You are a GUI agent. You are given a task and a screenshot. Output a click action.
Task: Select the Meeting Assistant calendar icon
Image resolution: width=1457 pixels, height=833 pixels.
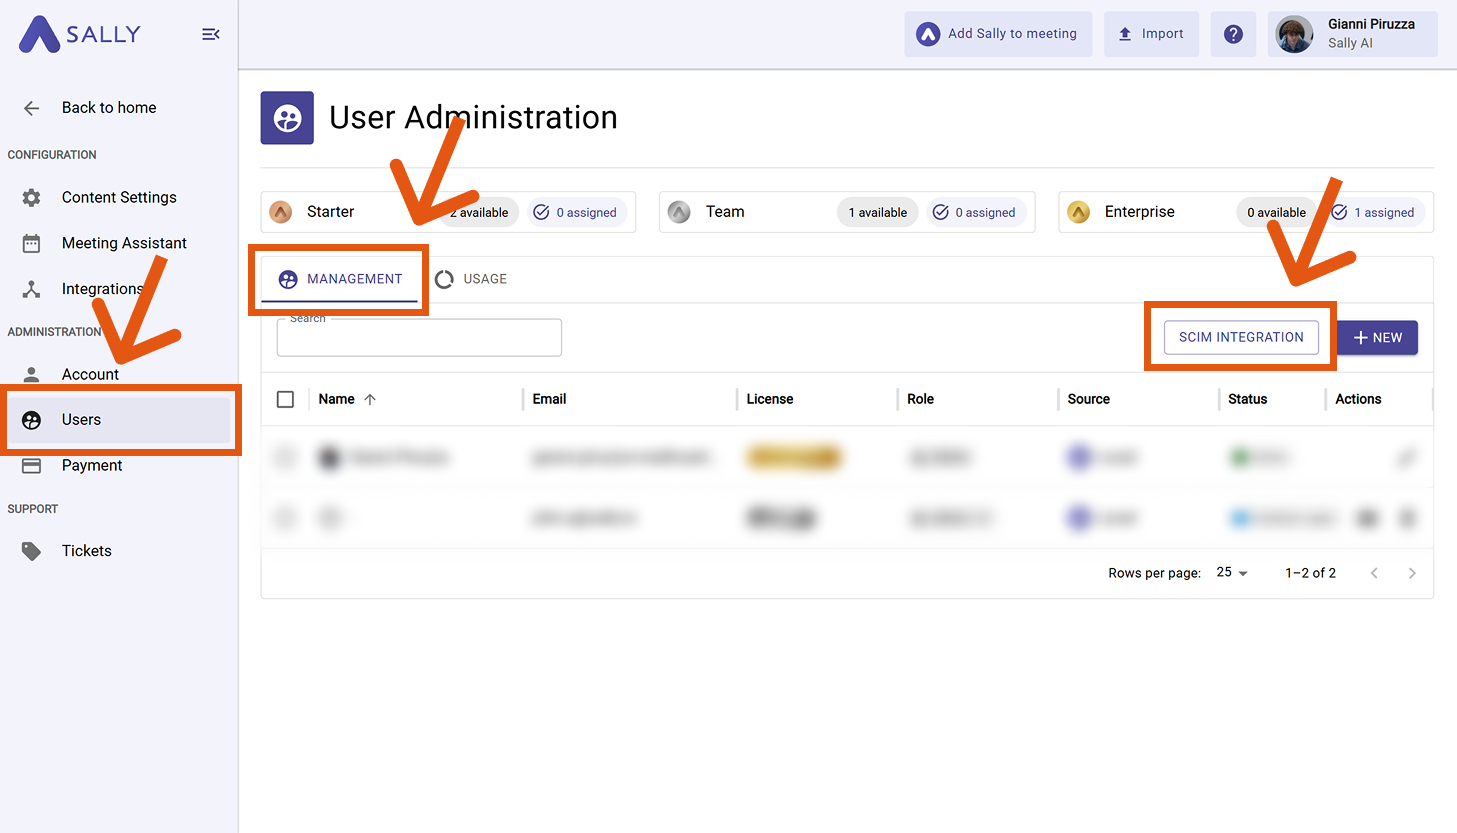coord(31,243)
